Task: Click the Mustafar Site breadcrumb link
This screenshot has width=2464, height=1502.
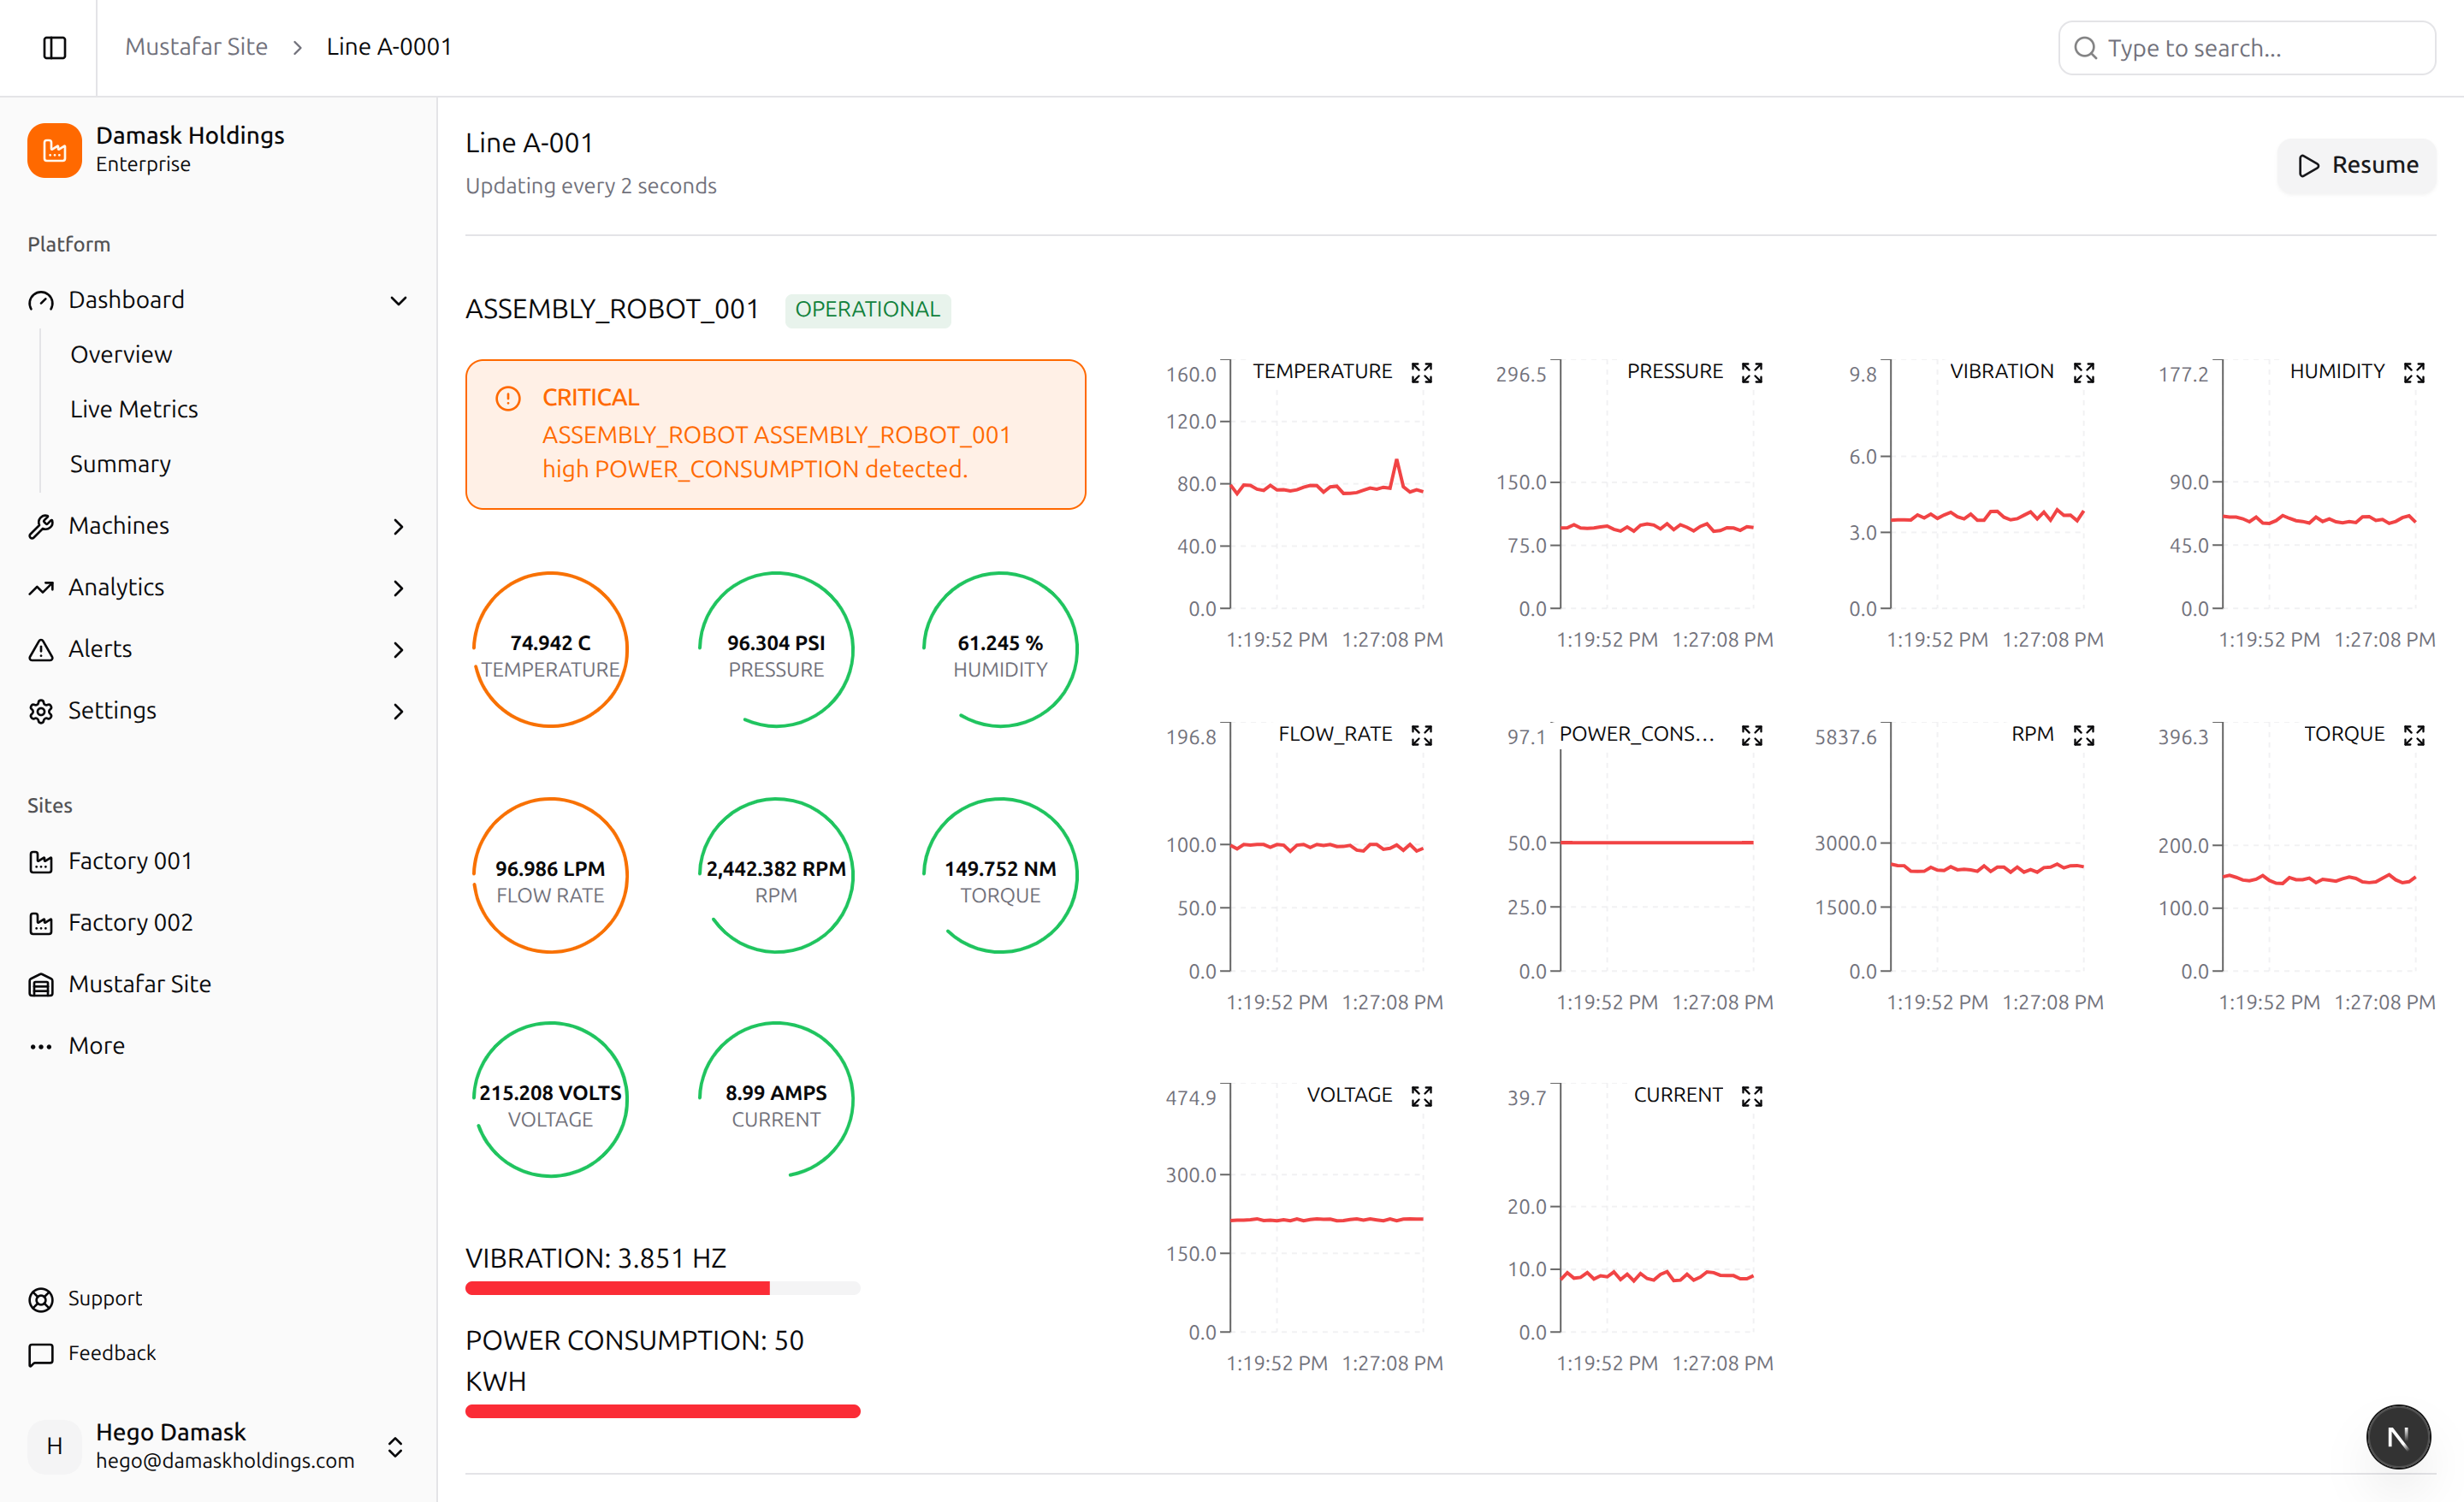Action: pos(196,47)
